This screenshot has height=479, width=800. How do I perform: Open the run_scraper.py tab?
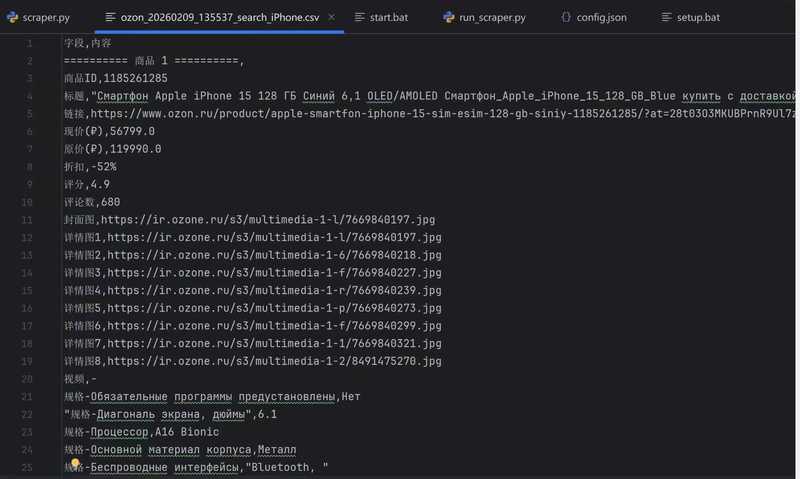(x=492, y=18)
